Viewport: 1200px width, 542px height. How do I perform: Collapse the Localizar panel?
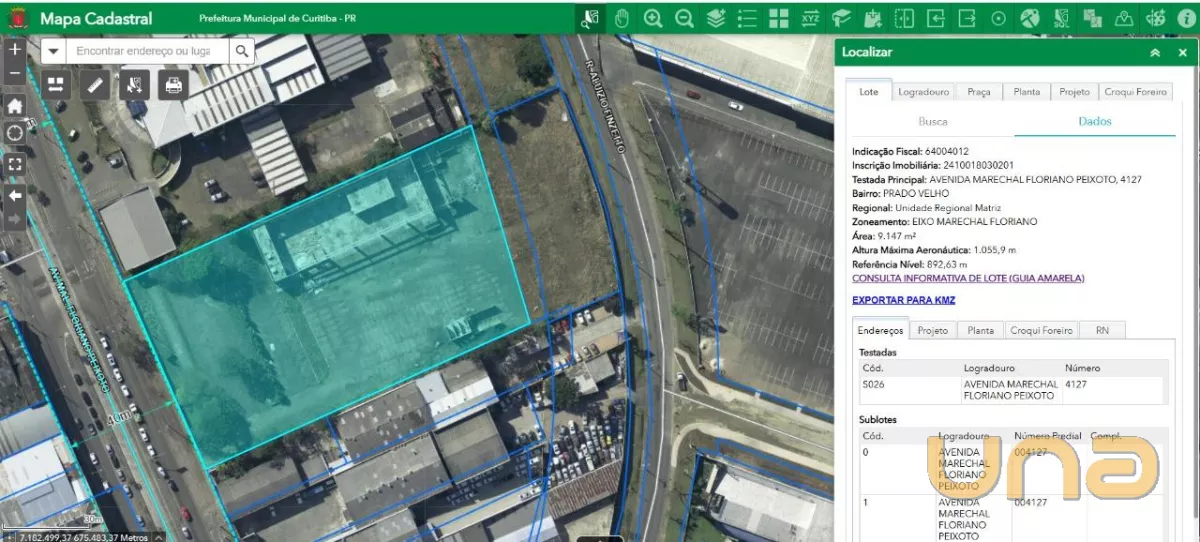[x=1155, y=52]
